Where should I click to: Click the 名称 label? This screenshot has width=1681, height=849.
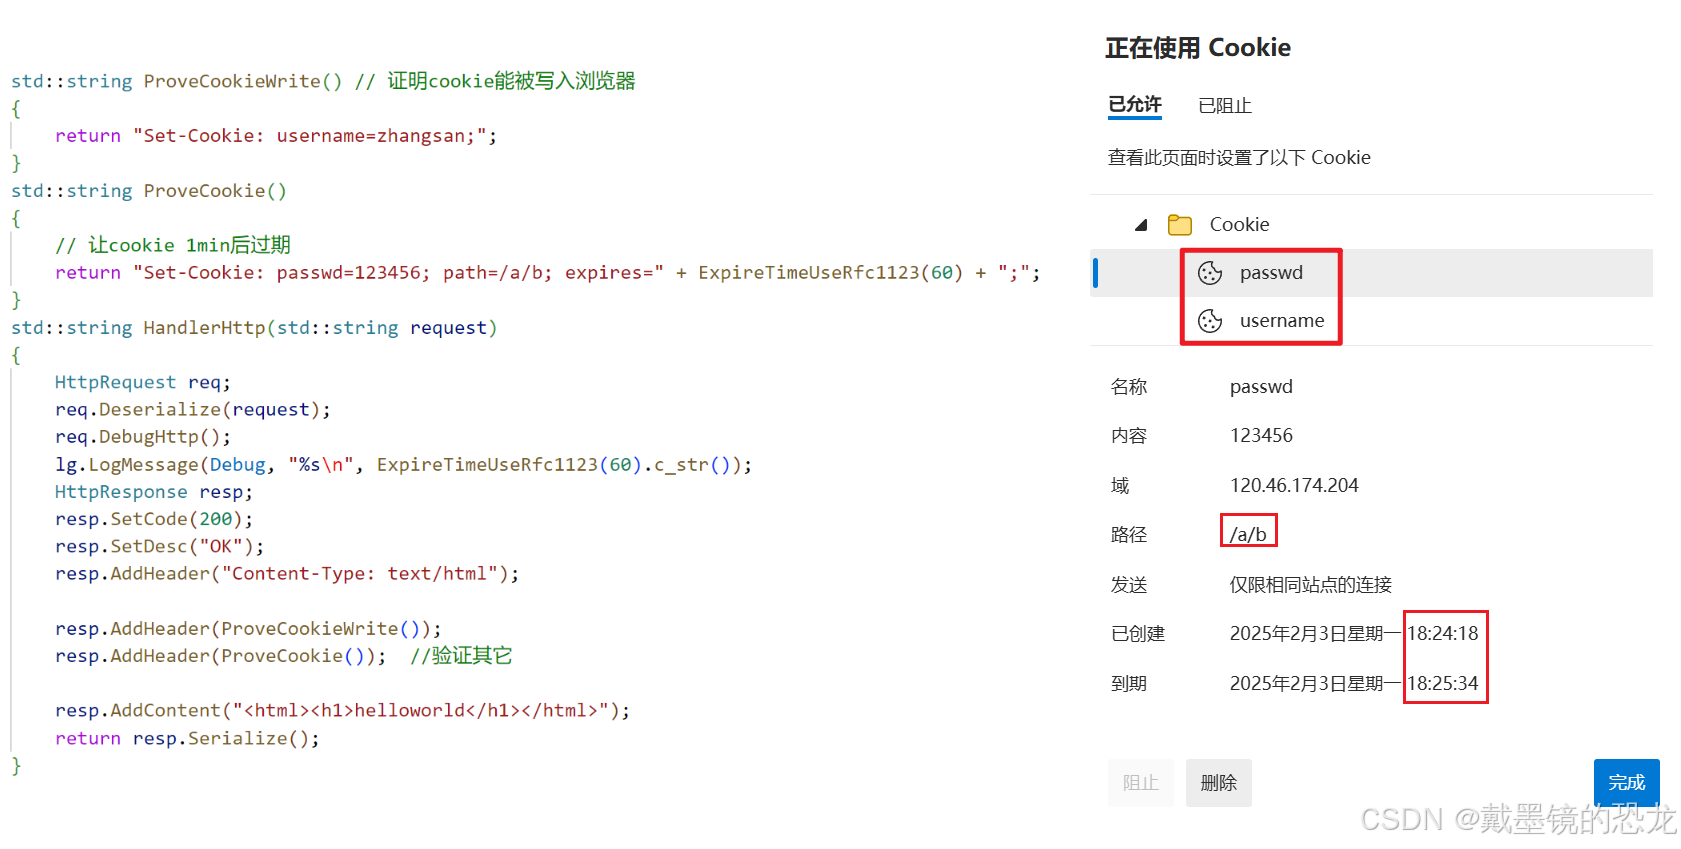(x=1129, y=387)
